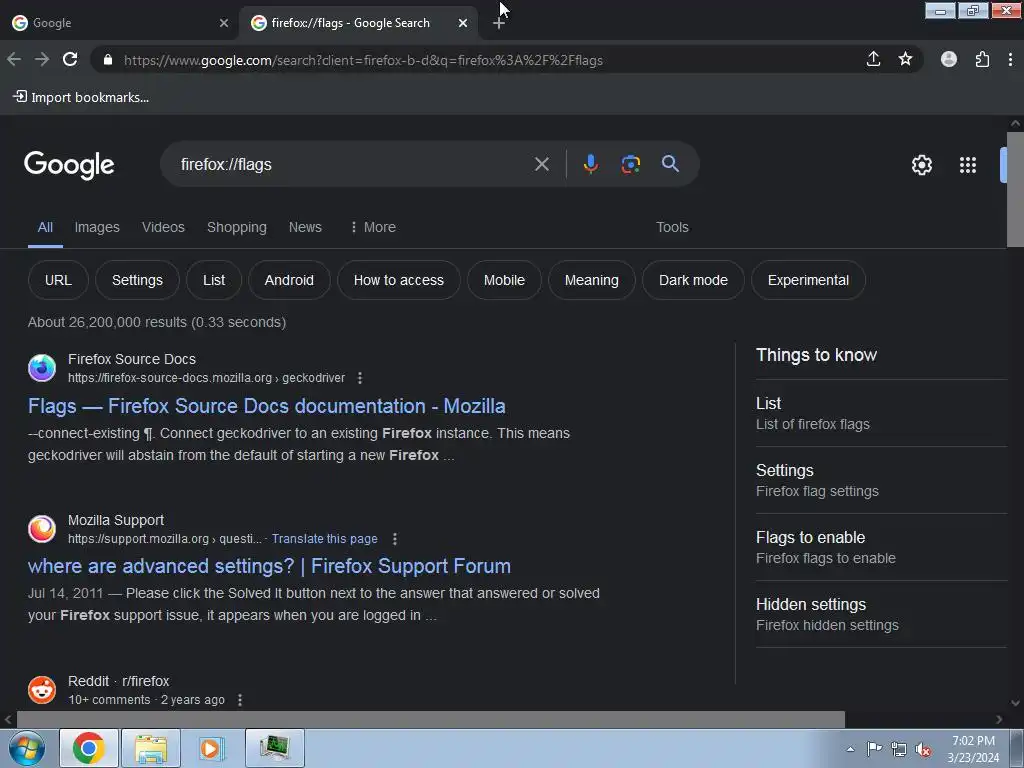Open the browser profile avatar
This screenshot has height=768, width=1024.
(x=949, y=59)
